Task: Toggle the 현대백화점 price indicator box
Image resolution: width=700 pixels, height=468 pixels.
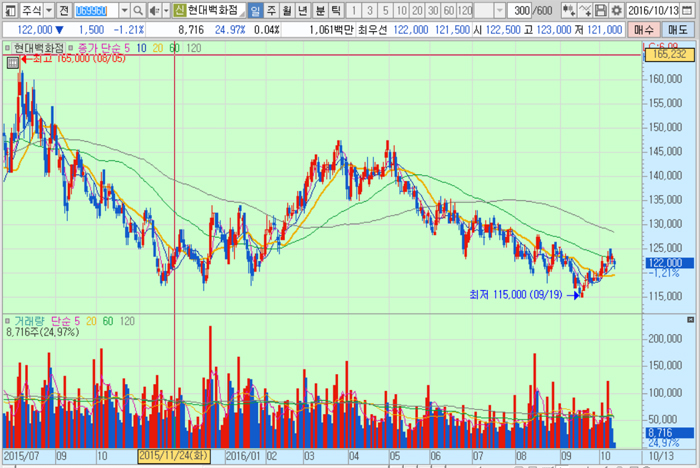Action: 8,48
